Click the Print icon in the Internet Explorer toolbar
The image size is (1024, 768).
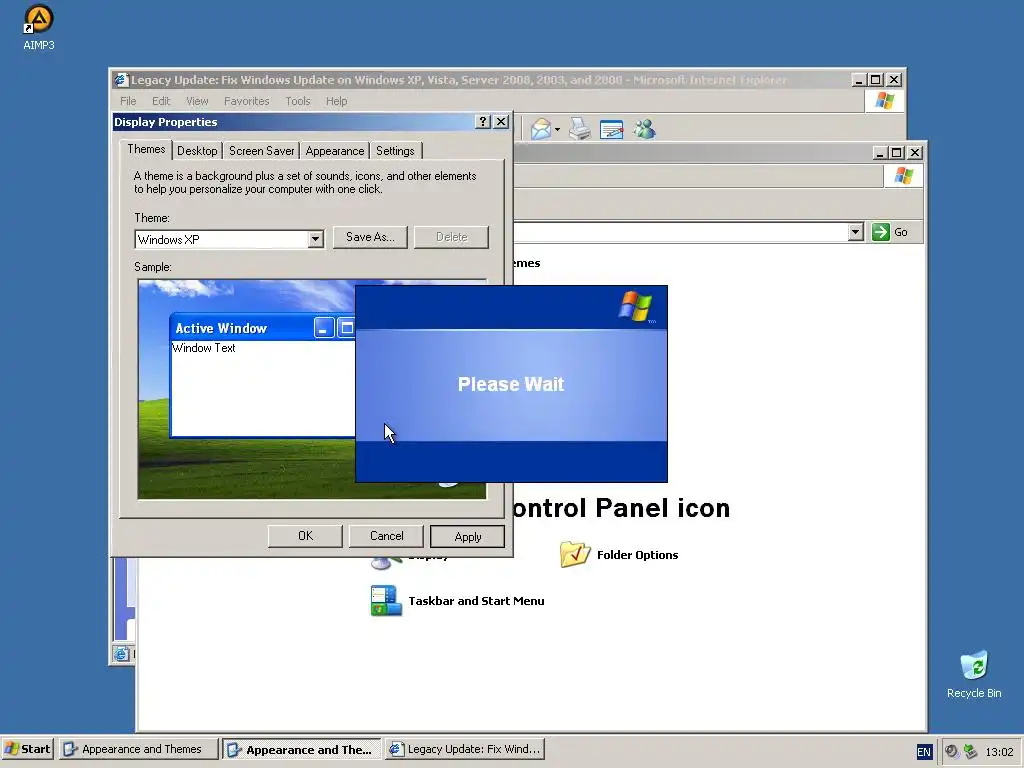click(x=579, y=129)
